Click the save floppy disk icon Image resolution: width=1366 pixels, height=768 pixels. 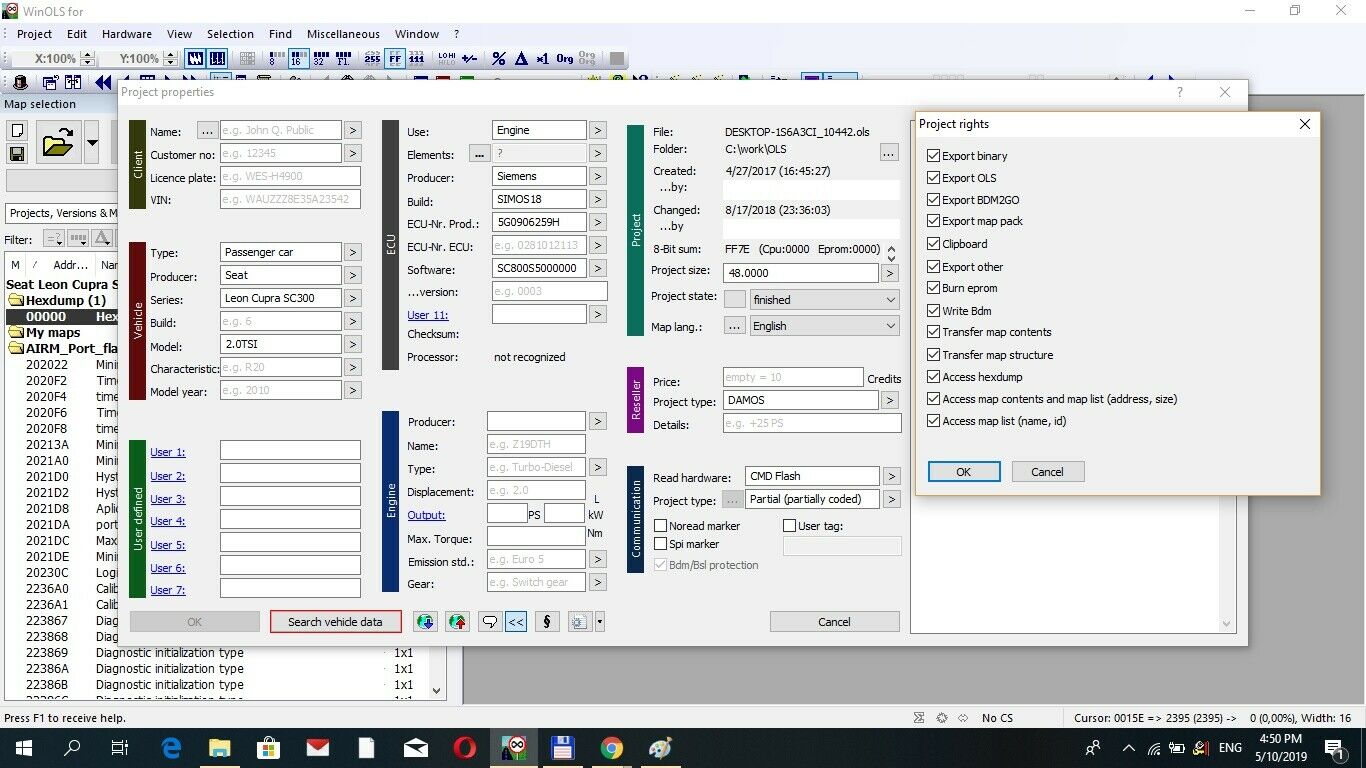click(17, 154)
